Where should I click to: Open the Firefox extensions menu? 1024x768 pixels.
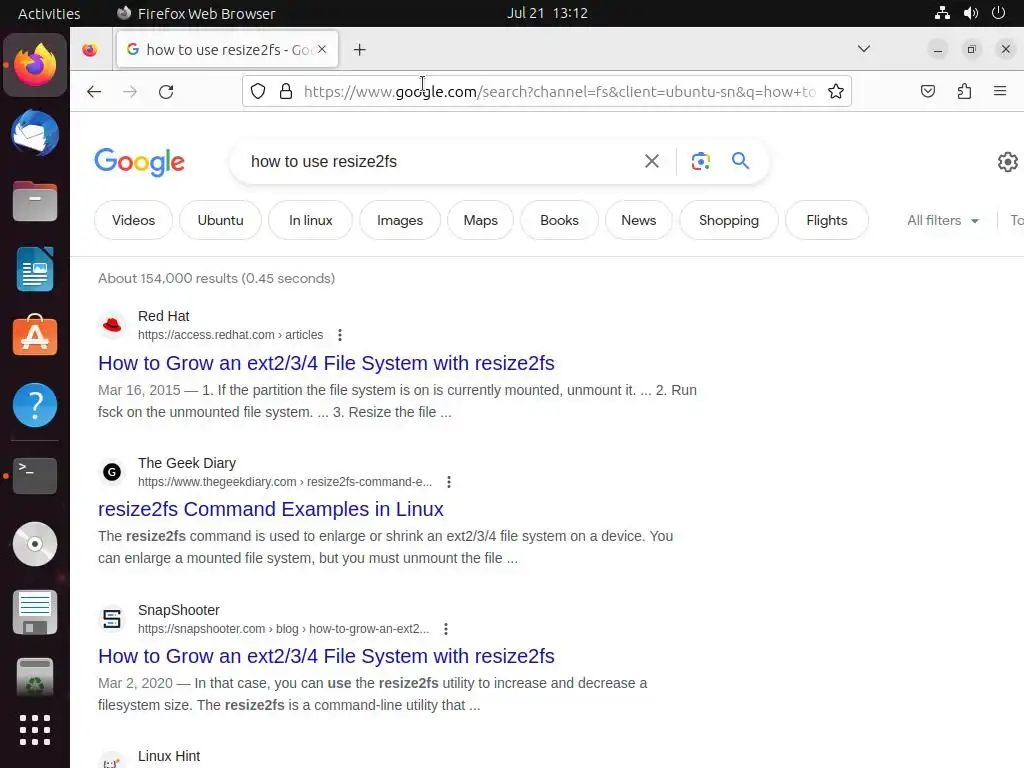point(964,91)
